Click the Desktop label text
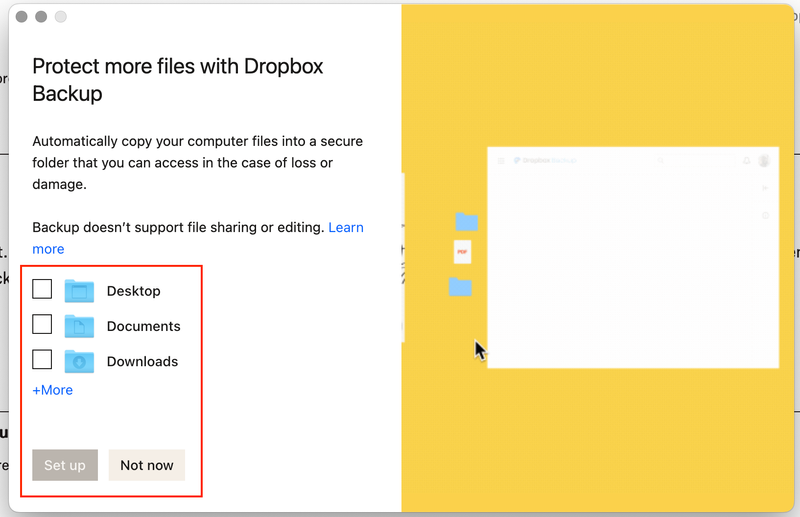The height and width of the screenshot is (517, 800). click(x=134, y=291)
